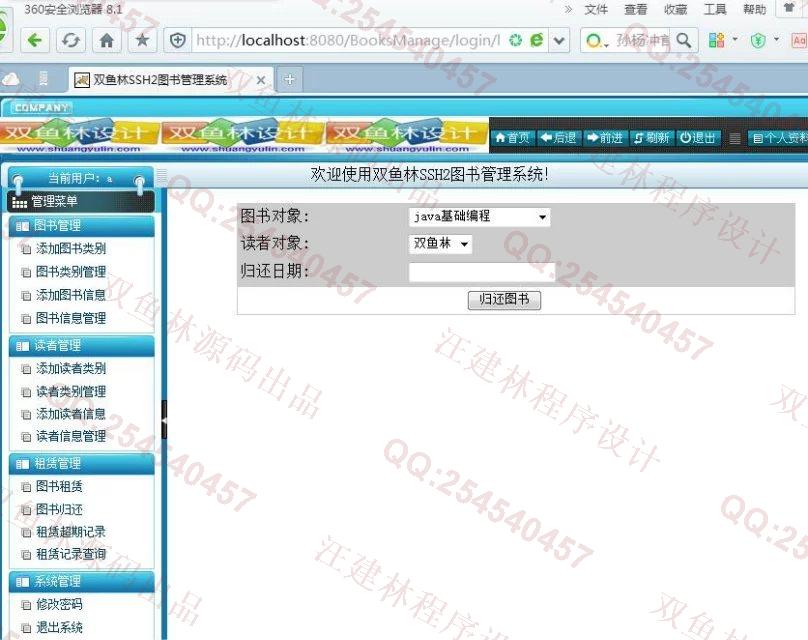Collapse the 租赁管理 section header
Image resolution: width=808 pixels, height=640 pixels.
tap(82, 464)
